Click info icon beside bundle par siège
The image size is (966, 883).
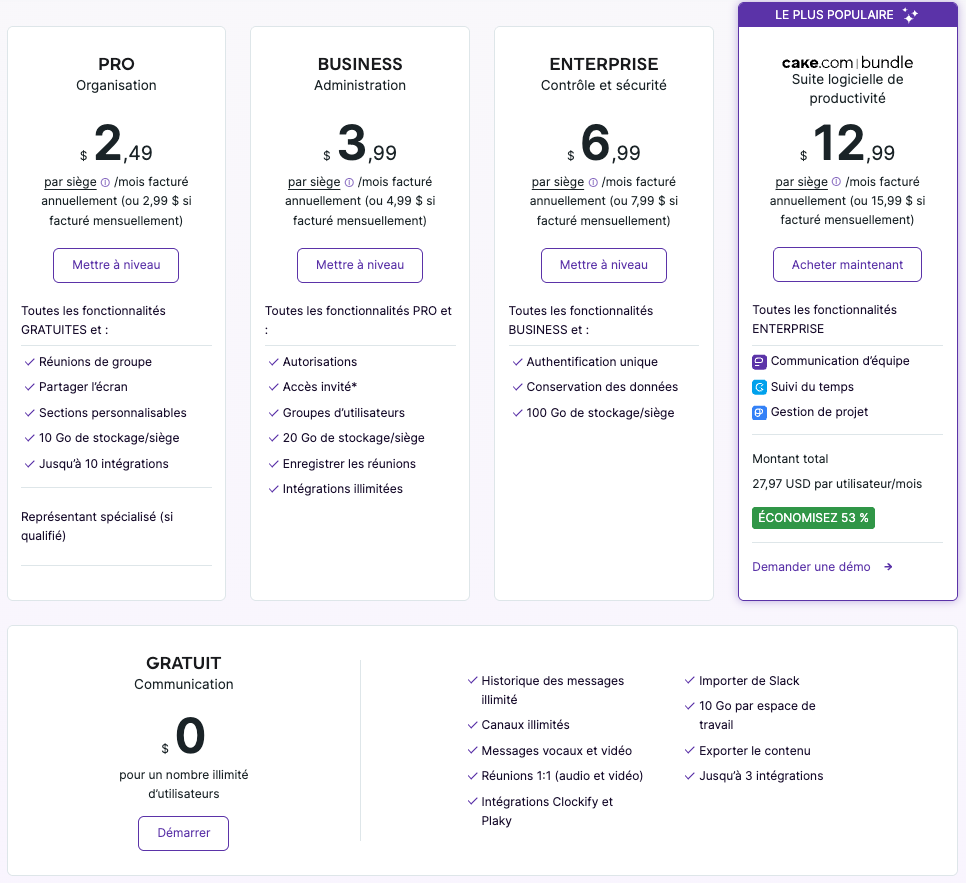tap(837, 183)
